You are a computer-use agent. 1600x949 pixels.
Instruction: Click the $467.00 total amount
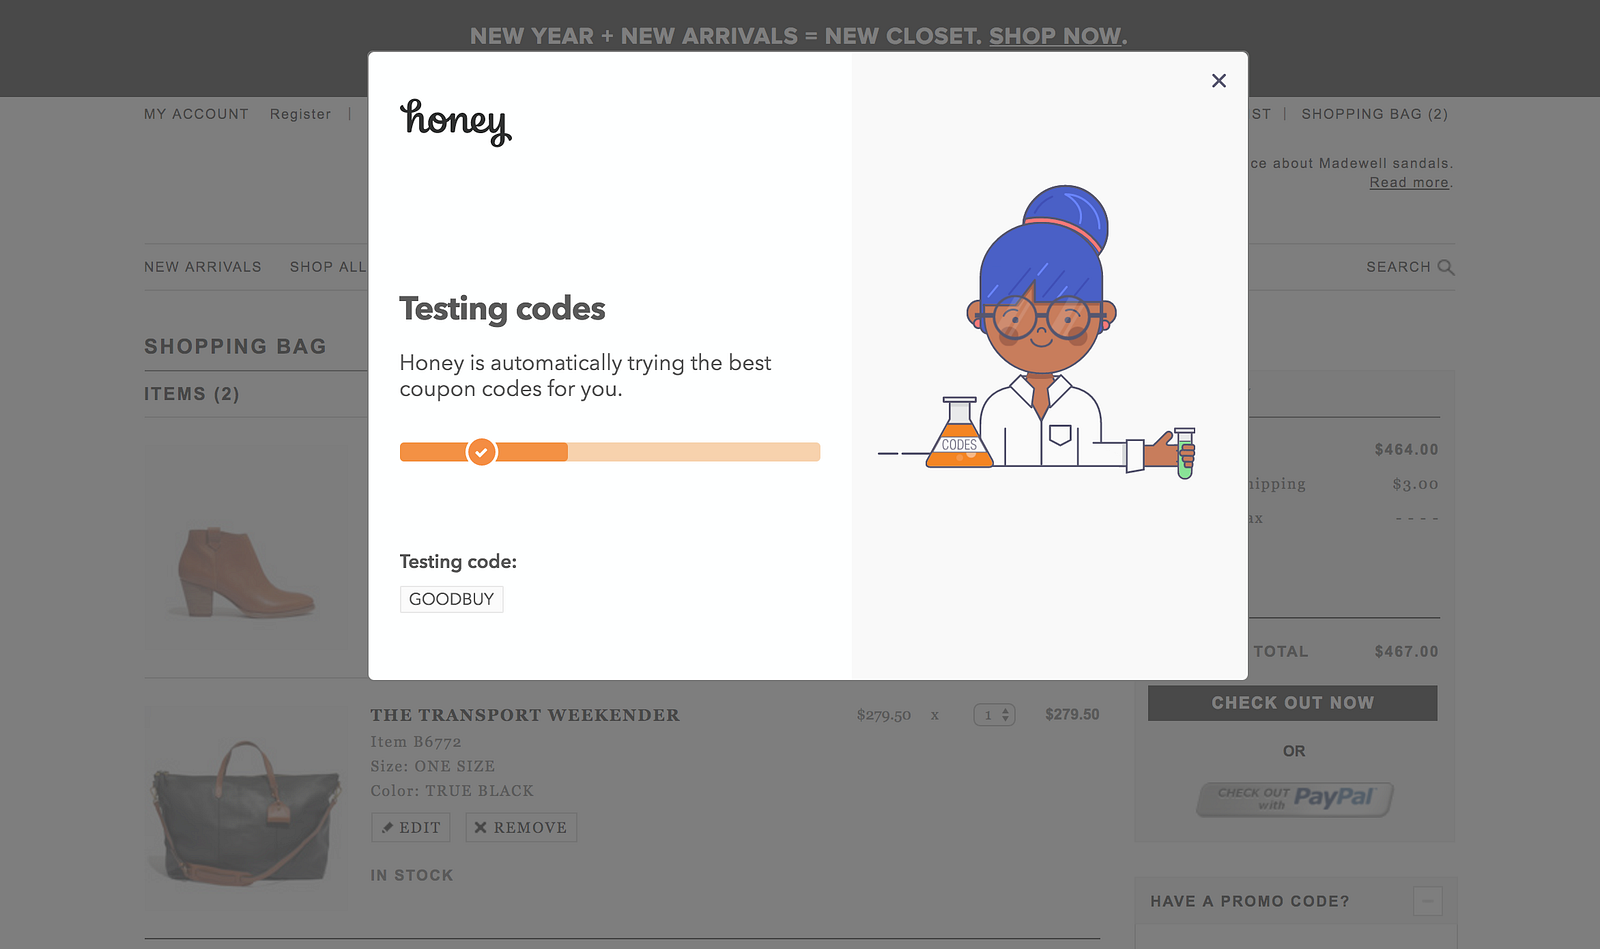[x=1406, y=652]
